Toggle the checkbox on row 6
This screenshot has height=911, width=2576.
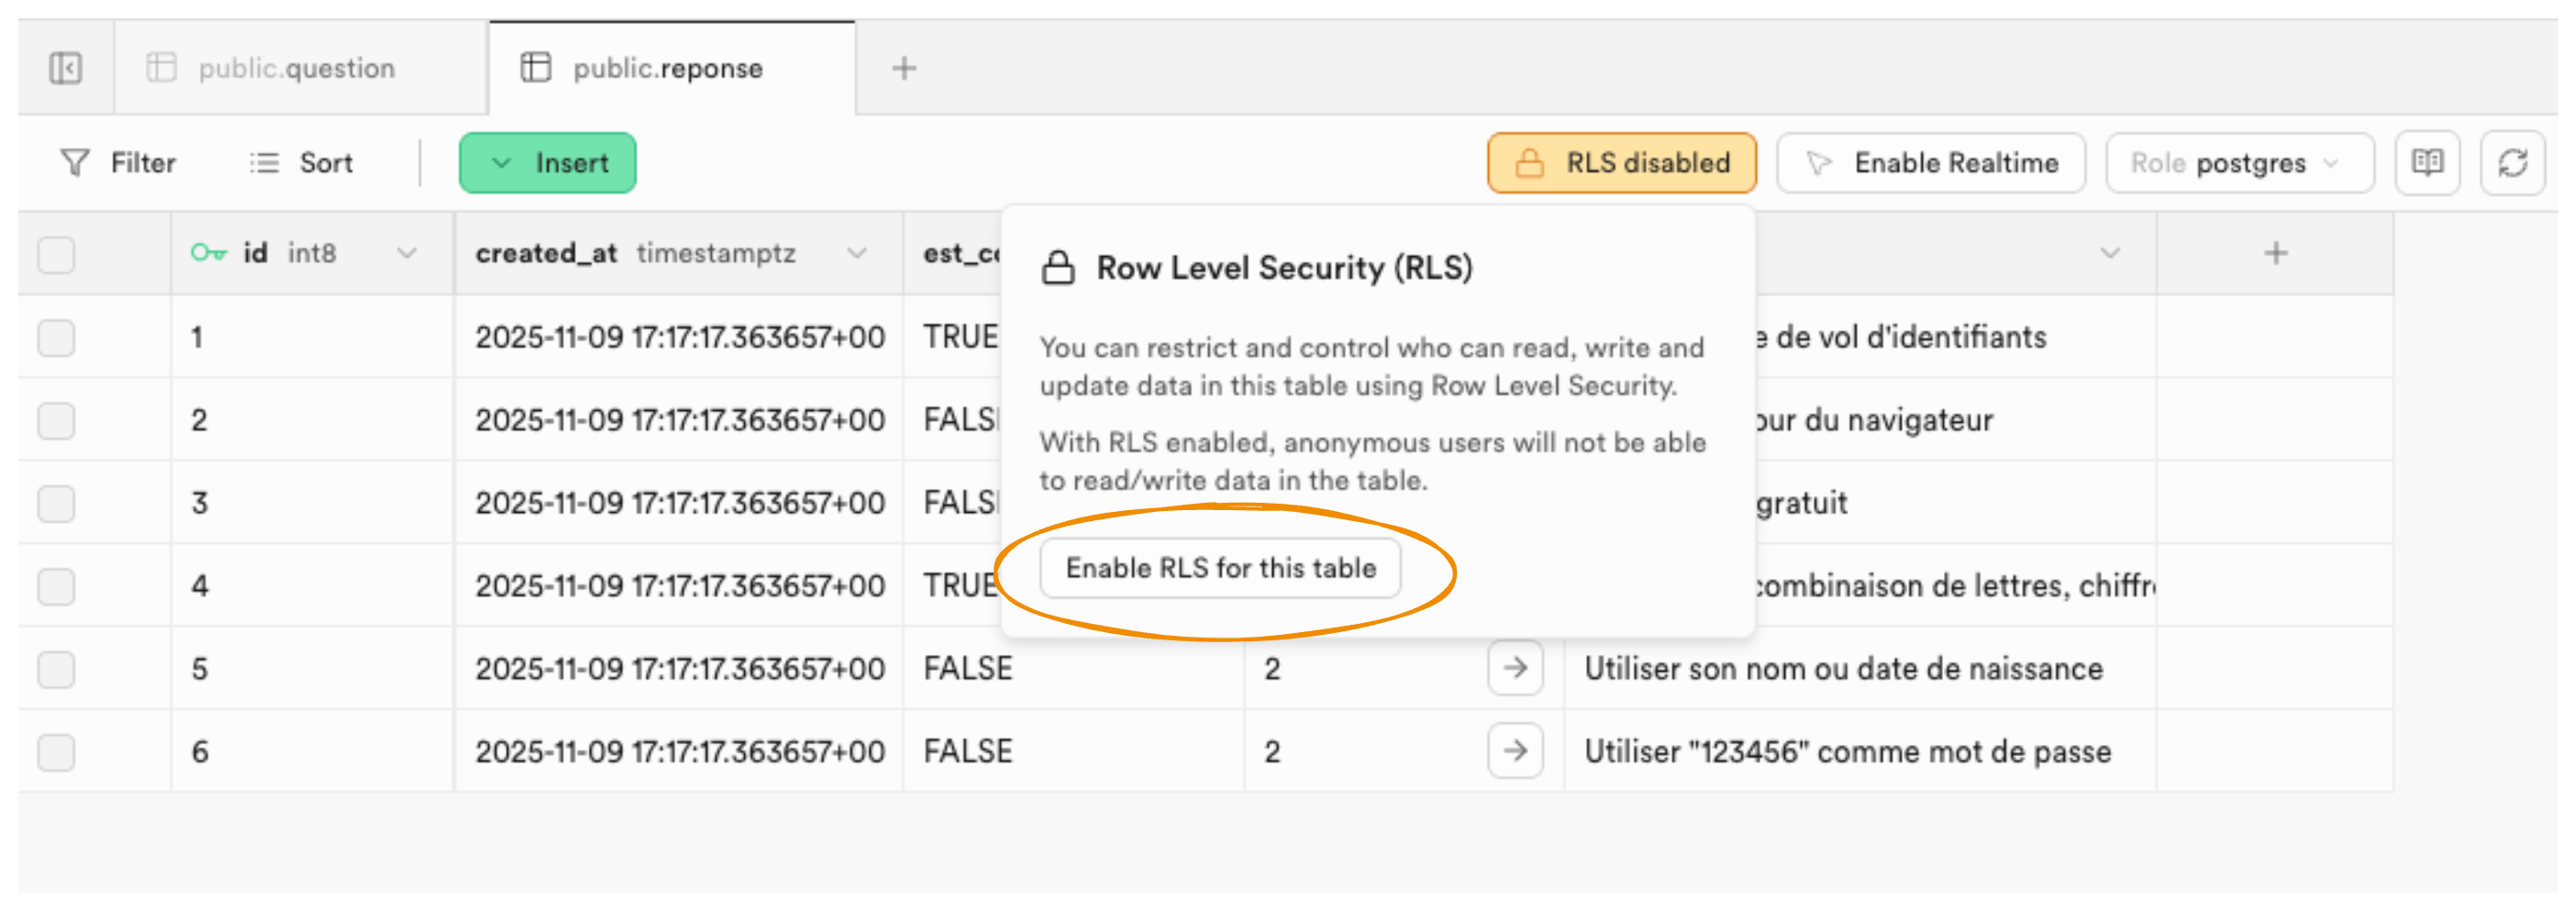click(56, 752)
